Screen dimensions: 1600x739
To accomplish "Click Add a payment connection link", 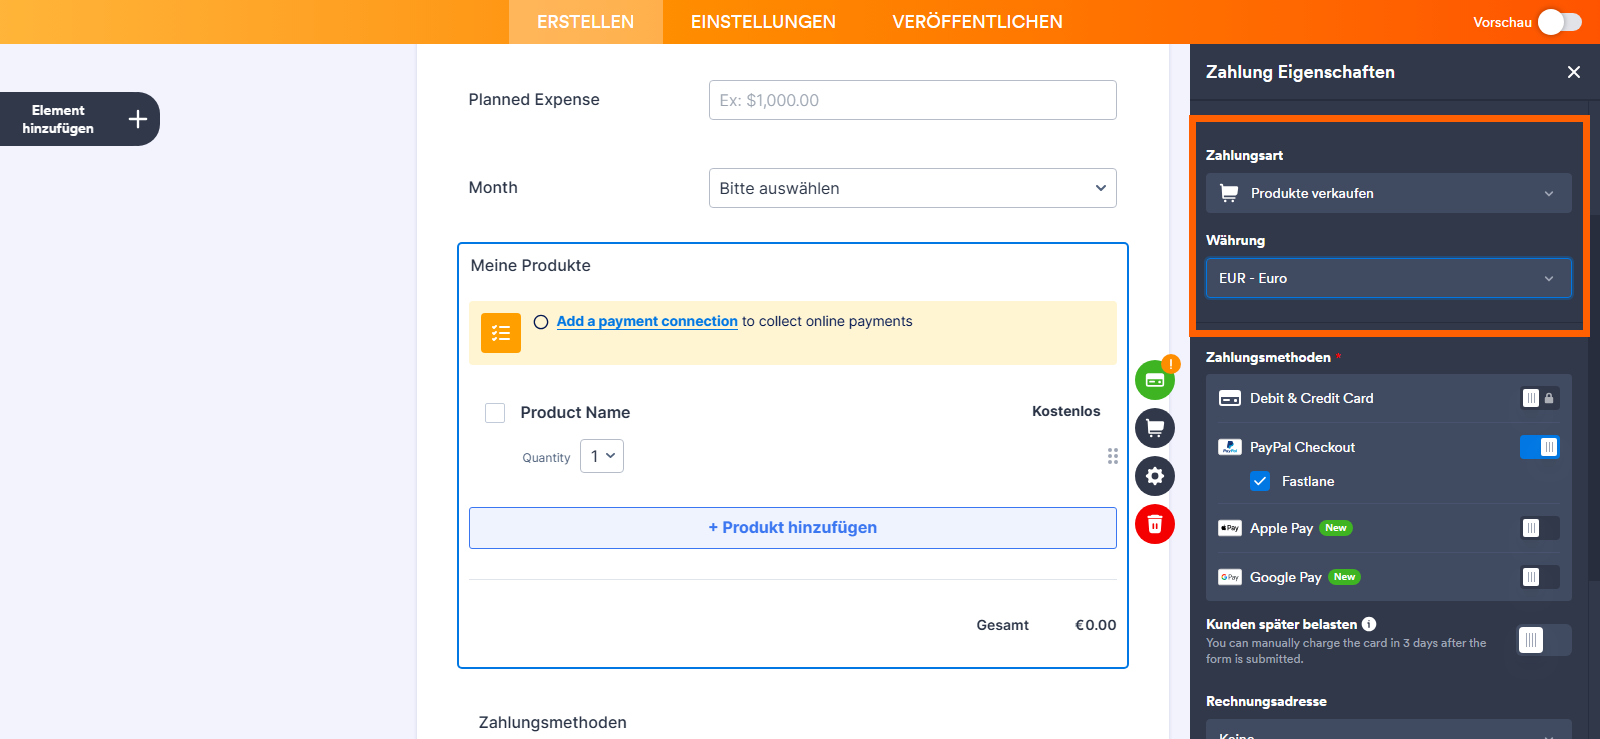I will [x=646, y=321].
